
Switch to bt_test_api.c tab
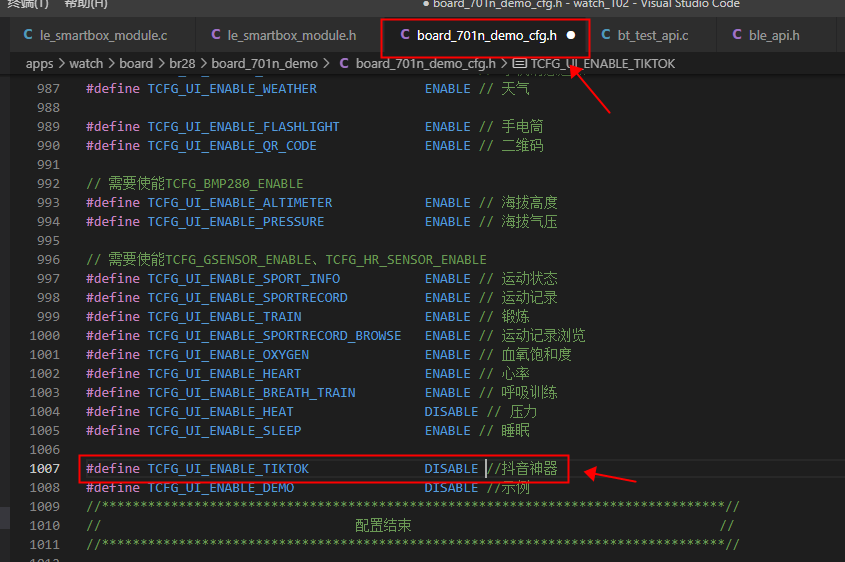(652, 36)
